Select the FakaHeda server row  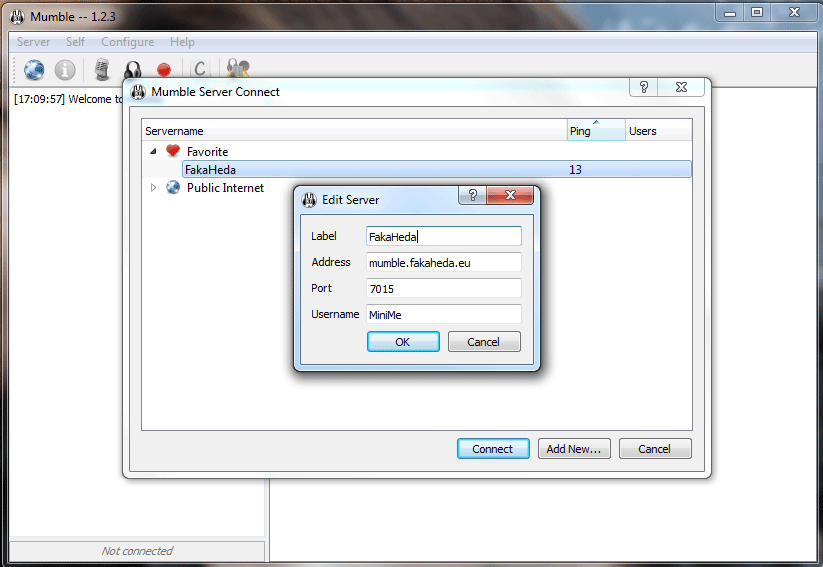[436, 170]
